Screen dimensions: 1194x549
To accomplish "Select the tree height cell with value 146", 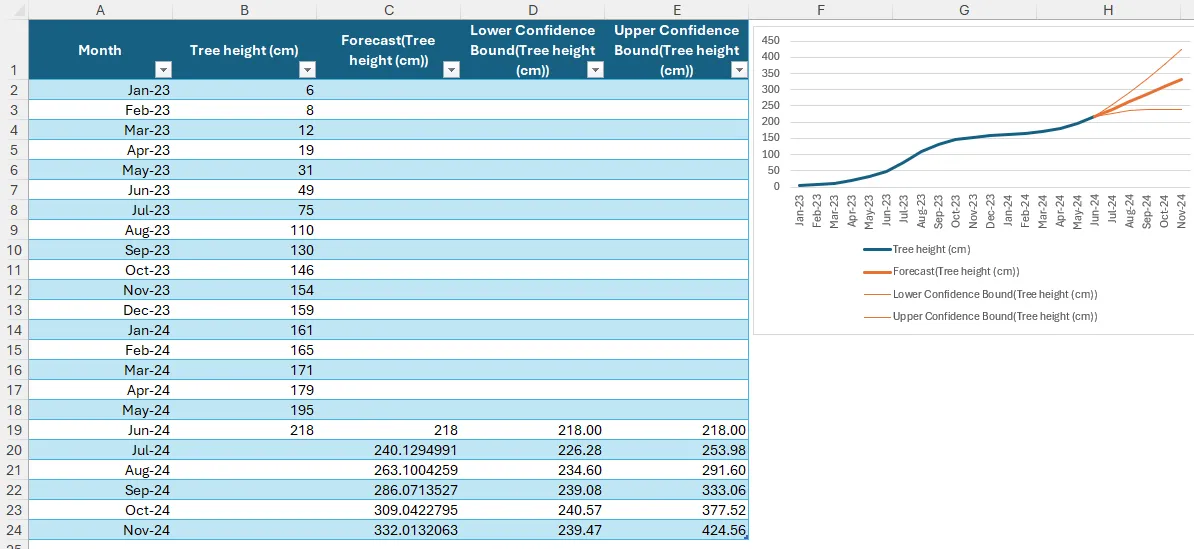I will click(x=244, y=270).
